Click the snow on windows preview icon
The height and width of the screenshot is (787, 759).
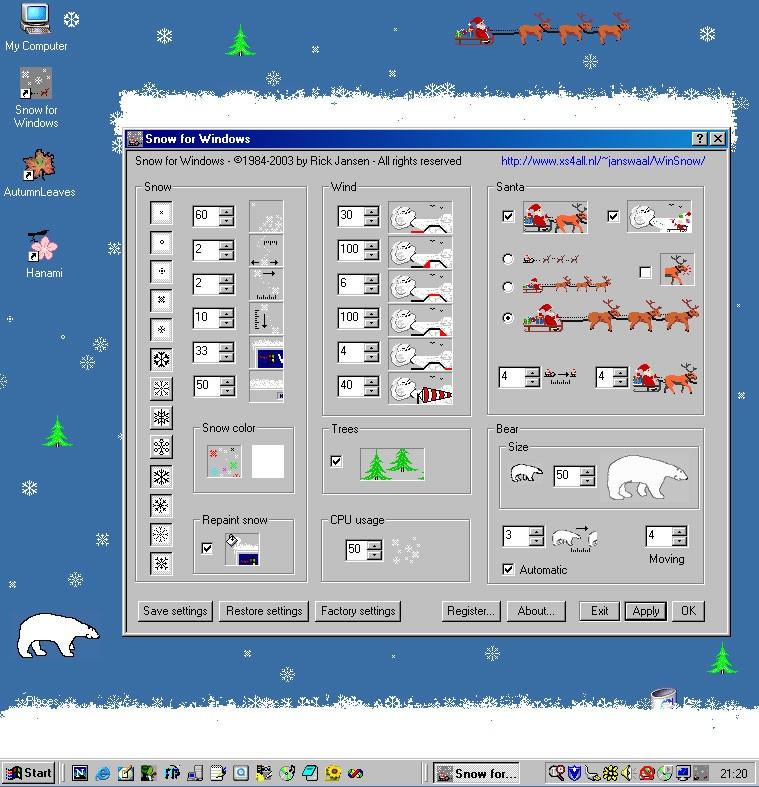coord(267,352)
